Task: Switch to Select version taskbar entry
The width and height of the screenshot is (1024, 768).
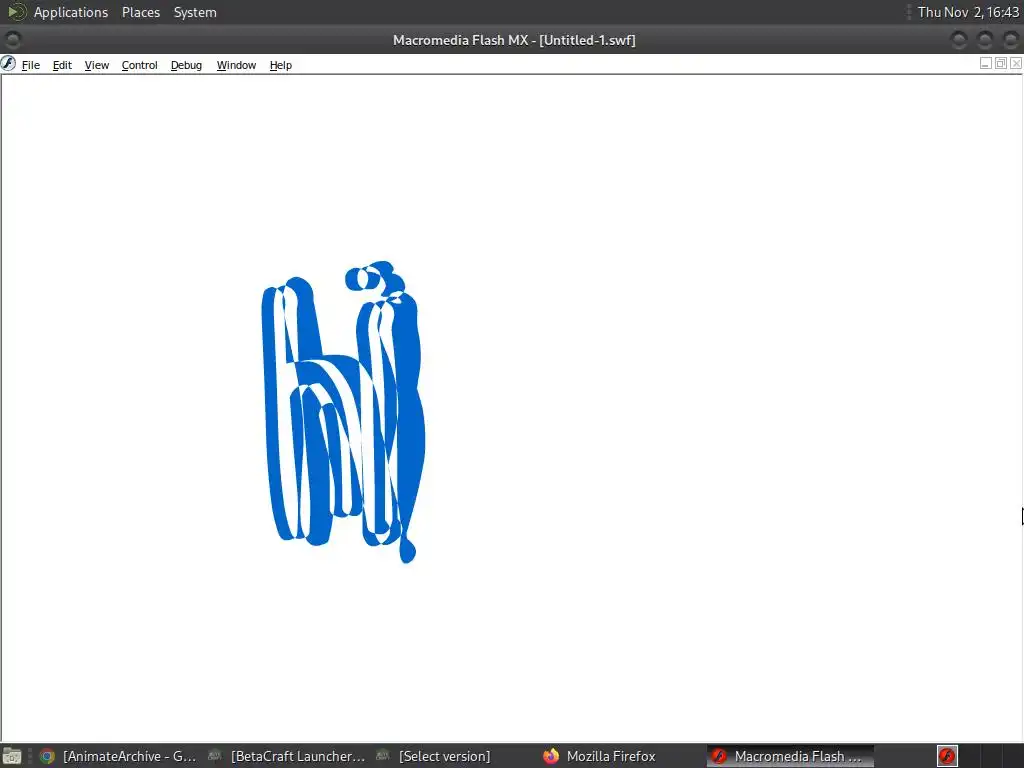Action: 435,756
